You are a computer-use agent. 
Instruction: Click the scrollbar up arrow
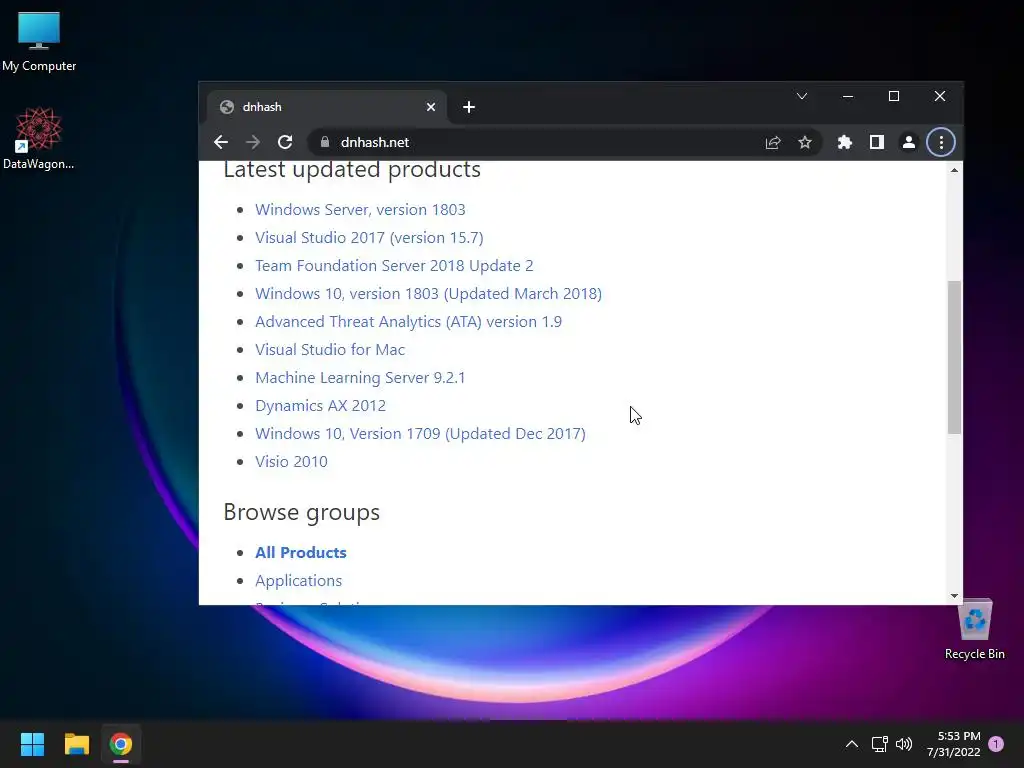pos(954,170)
